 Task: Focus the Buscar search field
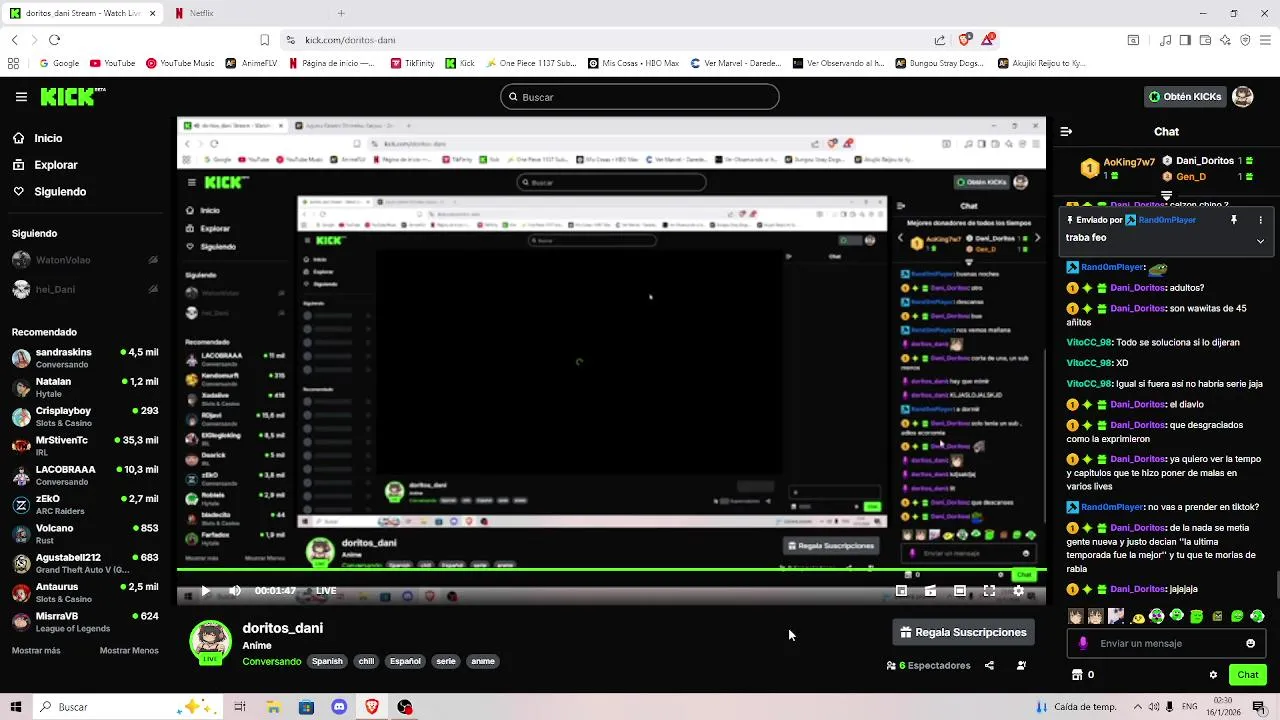pyautogui.click(x=640, y=97)
